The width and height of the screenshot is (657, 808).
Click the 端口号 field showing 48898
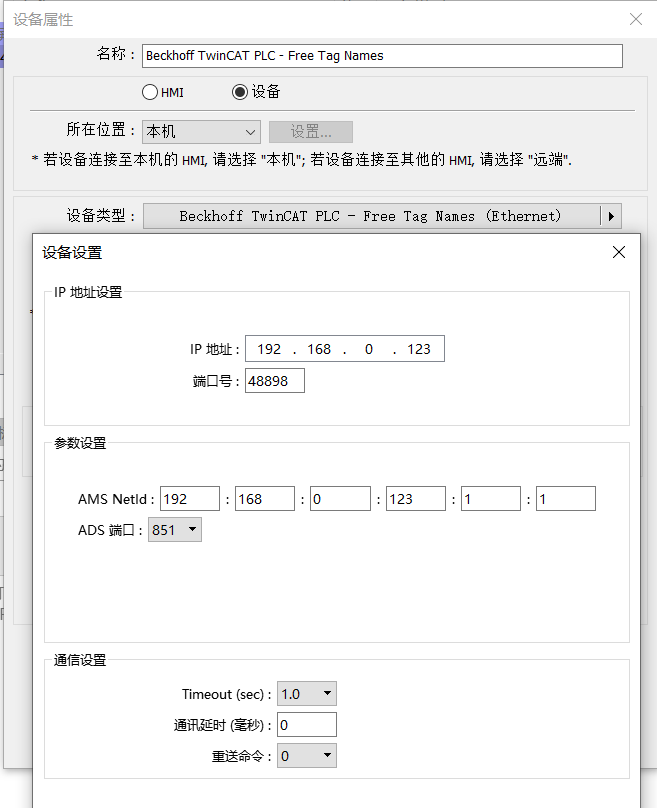click(274, 381)
